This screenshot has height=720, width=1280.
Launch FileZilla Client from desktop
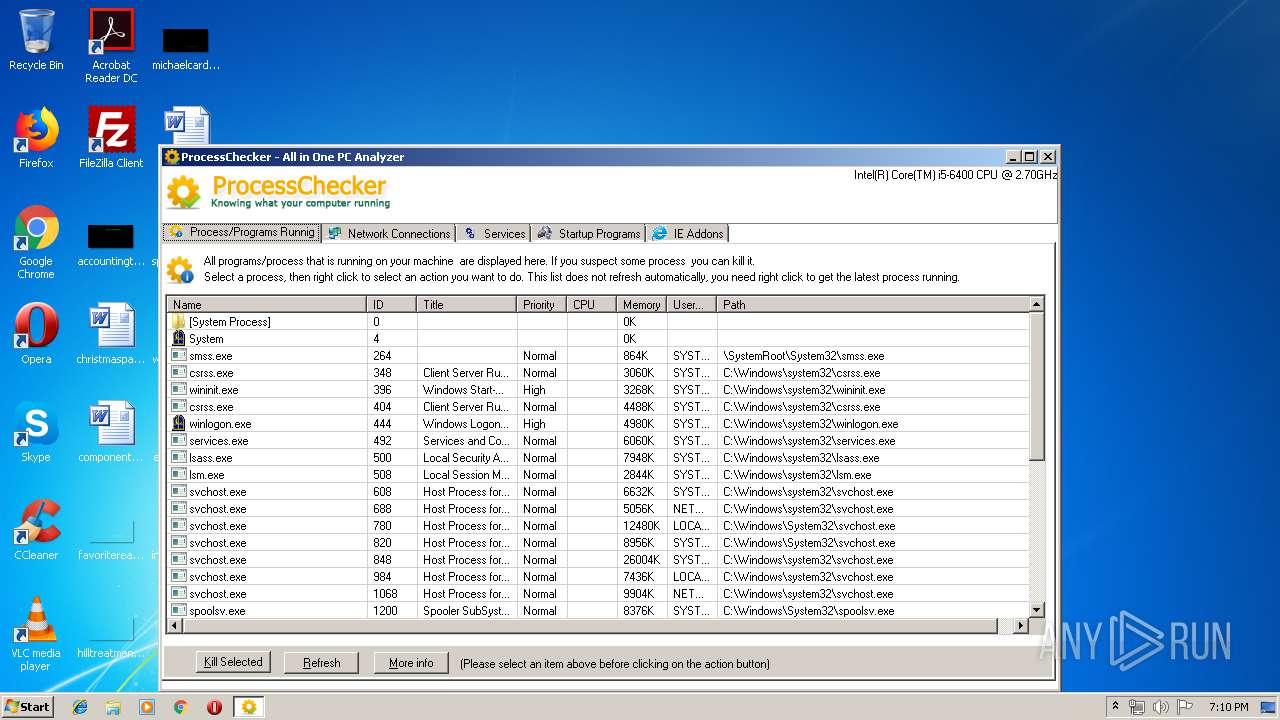111,138
